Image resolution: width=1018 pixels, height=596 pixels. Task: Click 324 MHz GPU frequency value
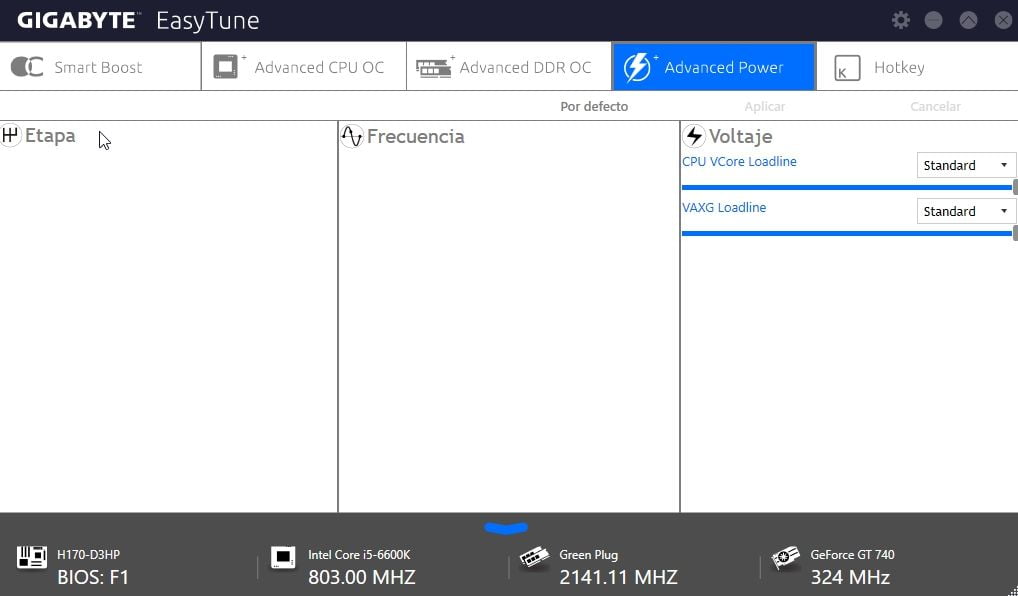(850, 577)
